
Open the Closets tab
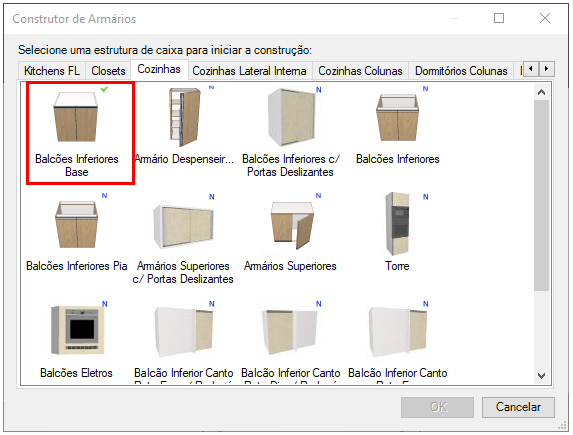tap(108, 71)
